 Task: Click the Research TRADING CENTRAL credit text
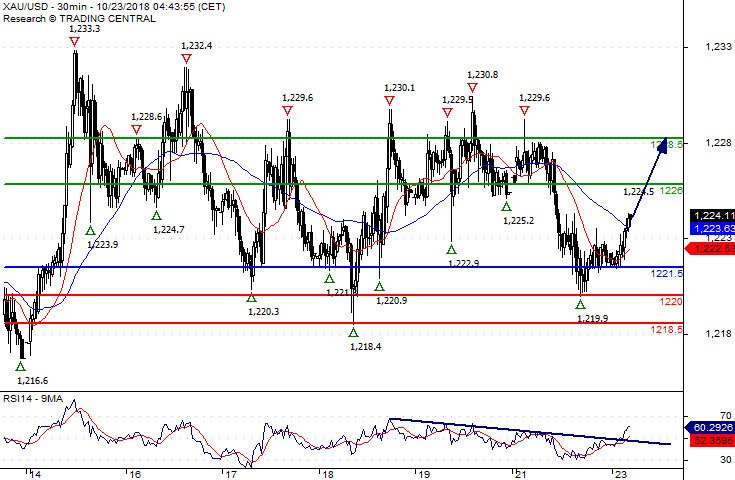coord(79,19)
